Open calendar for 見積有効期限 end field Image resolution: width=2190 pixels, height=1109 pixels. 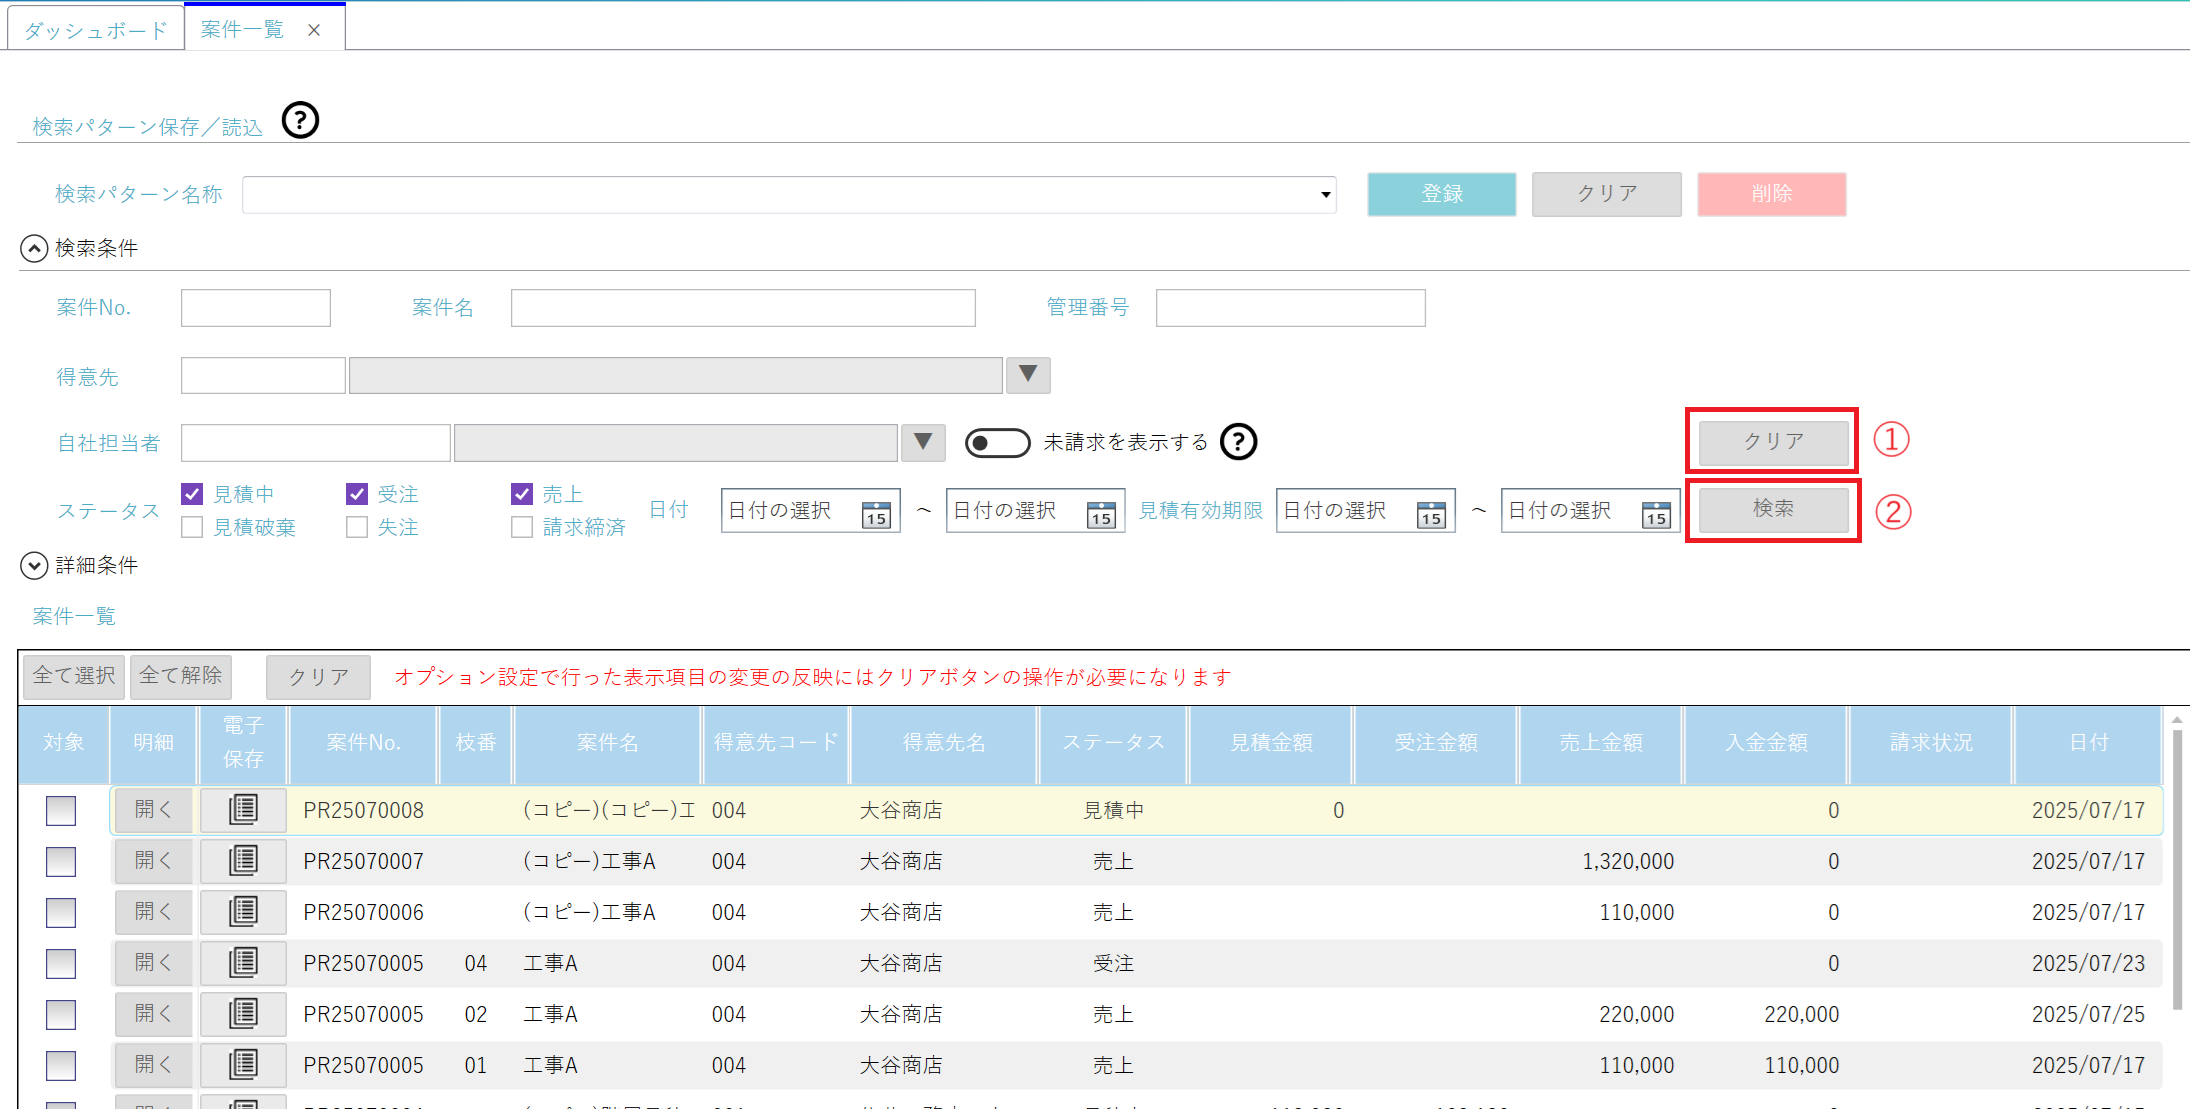click(1656, 513)
